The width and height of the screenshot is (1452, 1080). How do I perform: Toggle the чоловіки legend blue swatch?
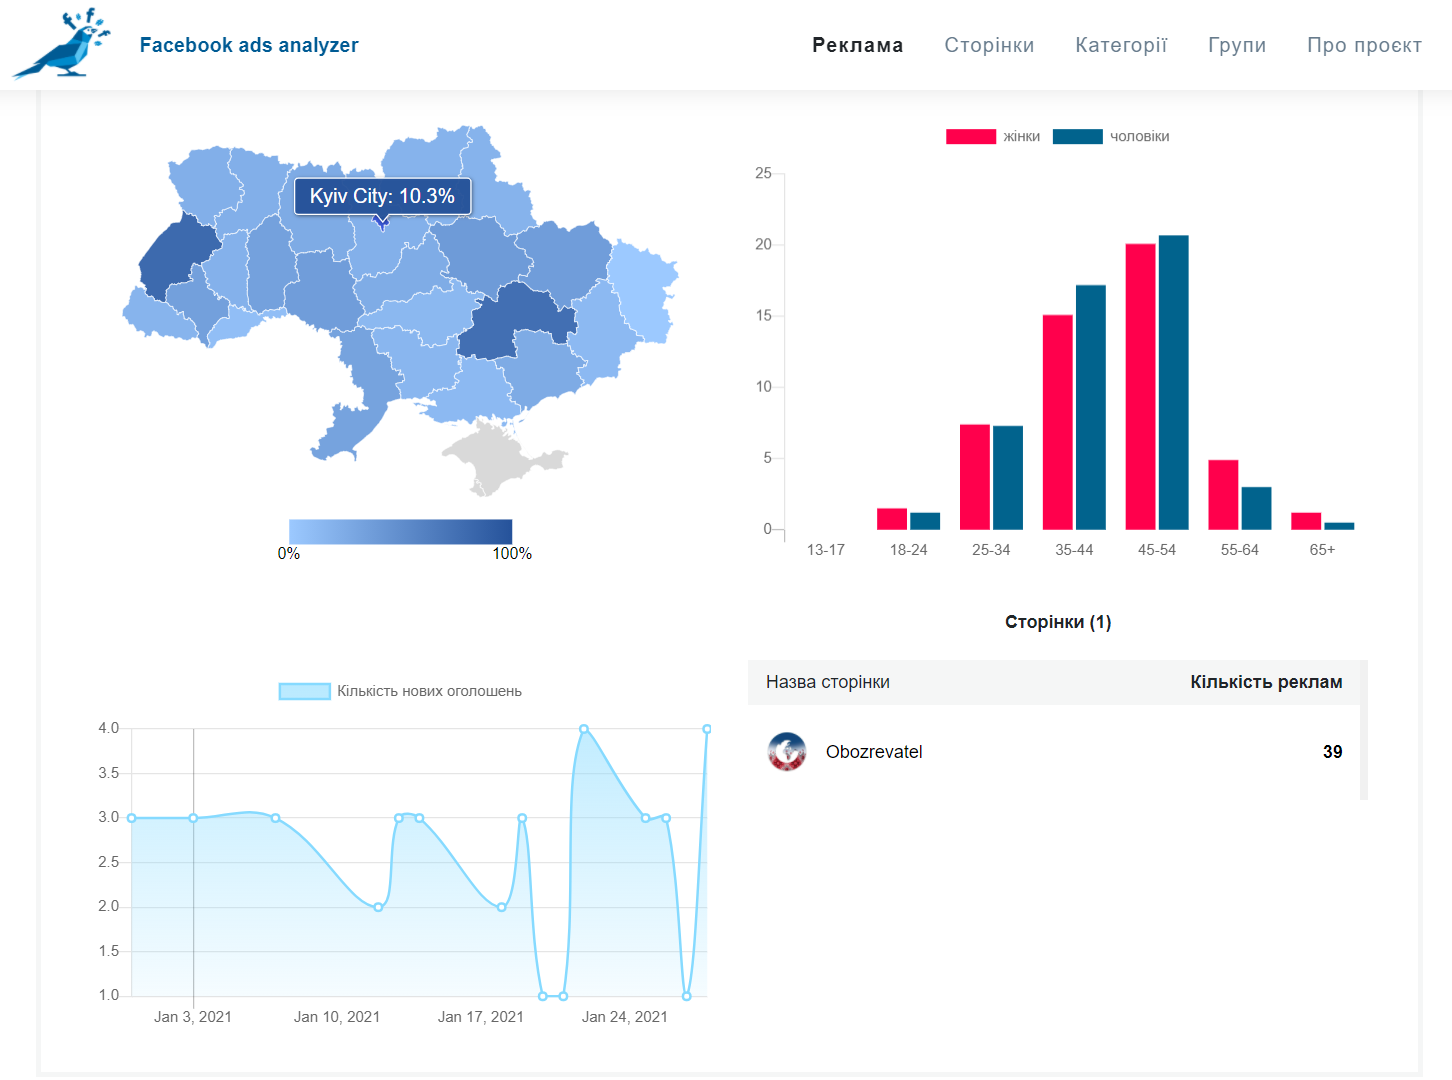[1077, 137]
